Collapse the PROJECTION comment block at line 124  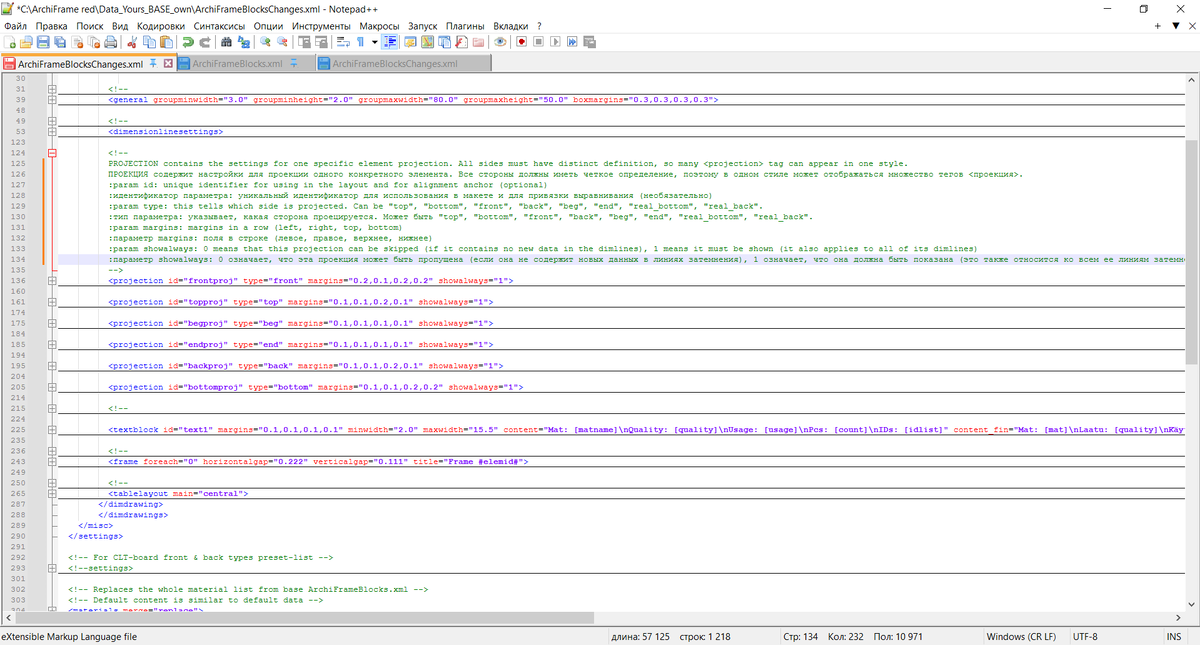pyautogui.click(x=52, y=153)
